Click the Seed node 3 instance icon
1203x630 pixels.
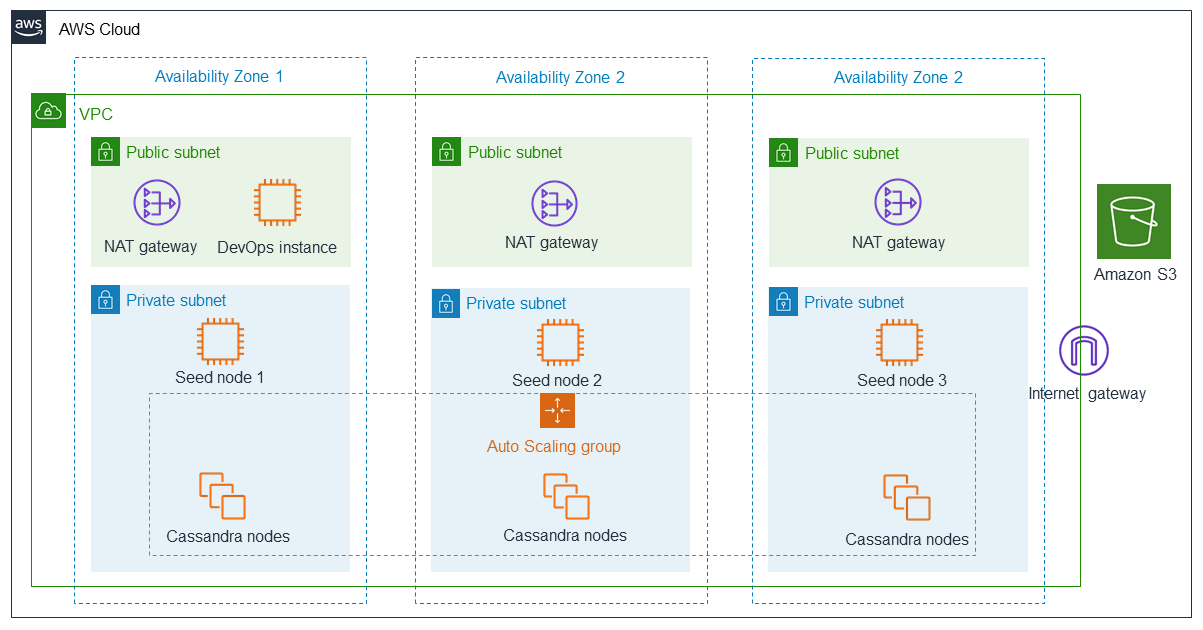click(900, 342)
